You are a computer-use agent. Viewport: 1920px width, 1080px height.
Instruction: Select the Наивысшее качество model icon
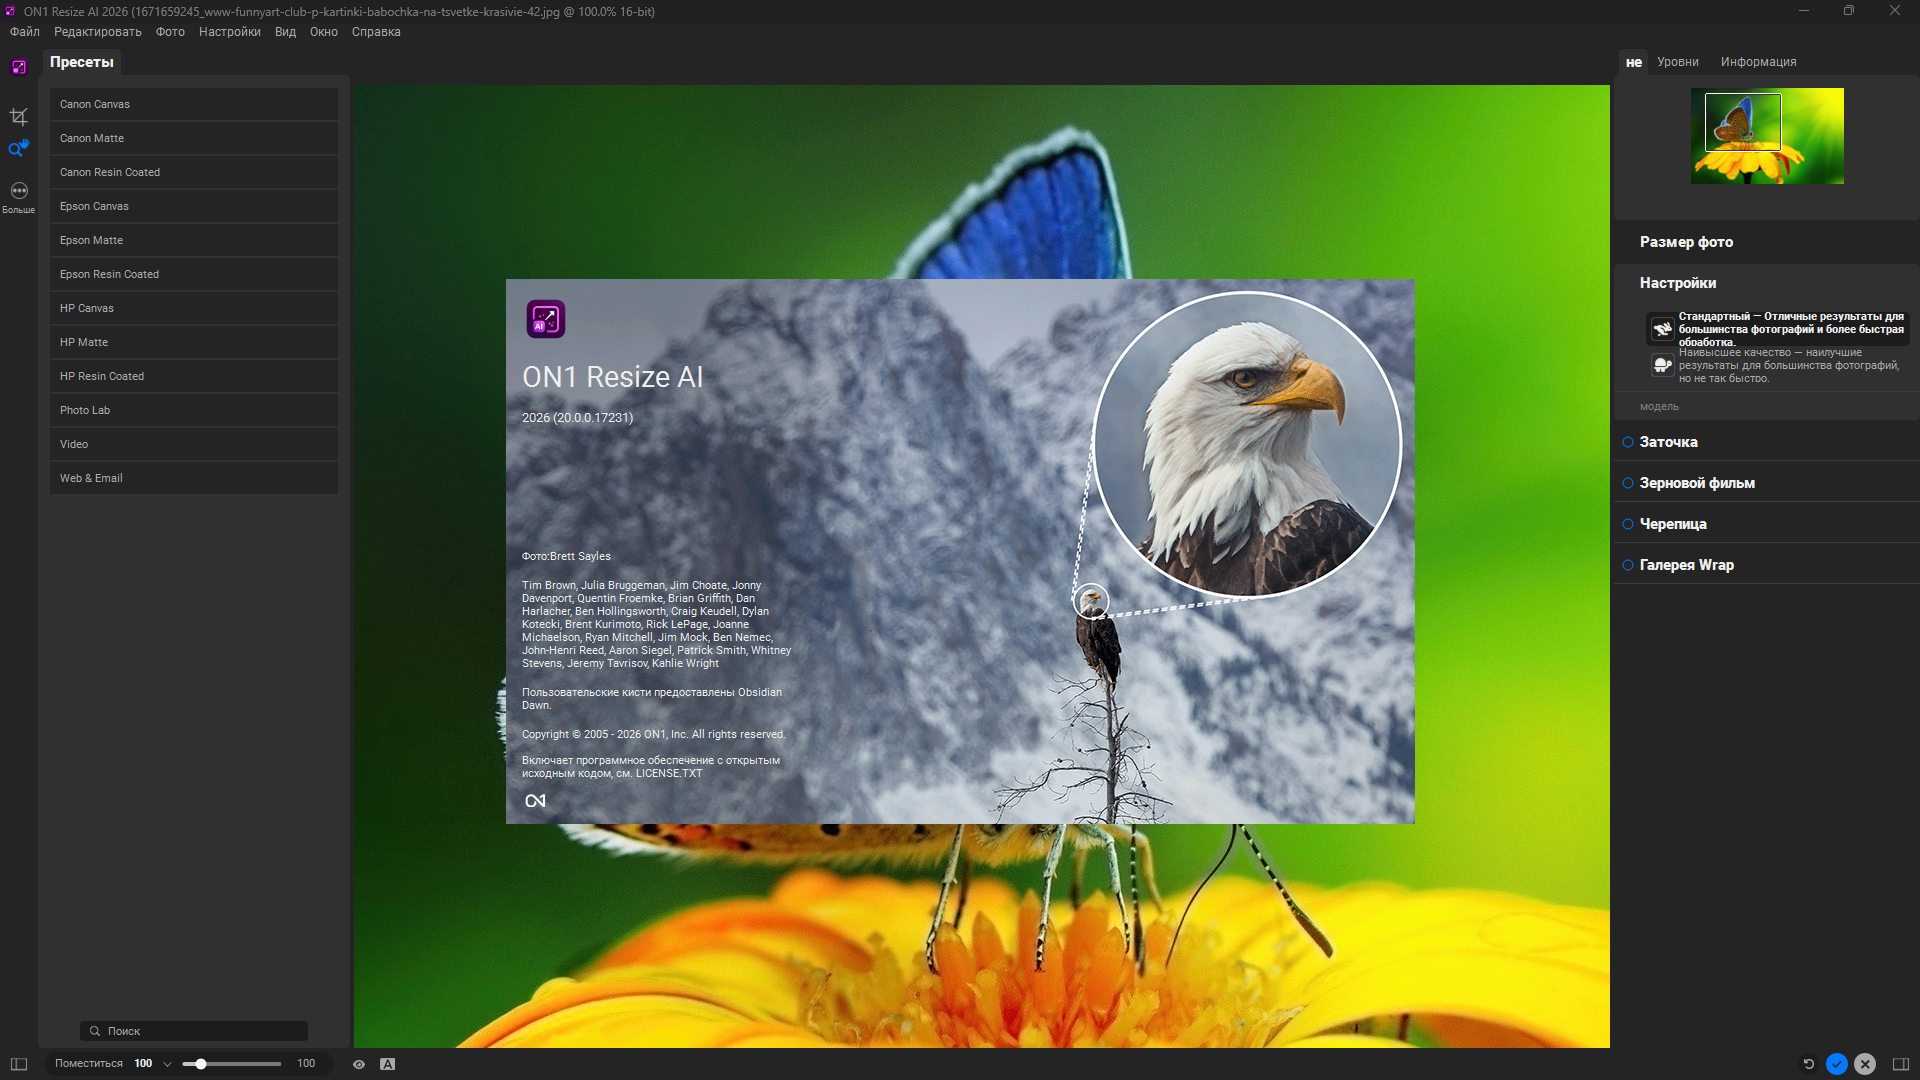point(1662,365)
